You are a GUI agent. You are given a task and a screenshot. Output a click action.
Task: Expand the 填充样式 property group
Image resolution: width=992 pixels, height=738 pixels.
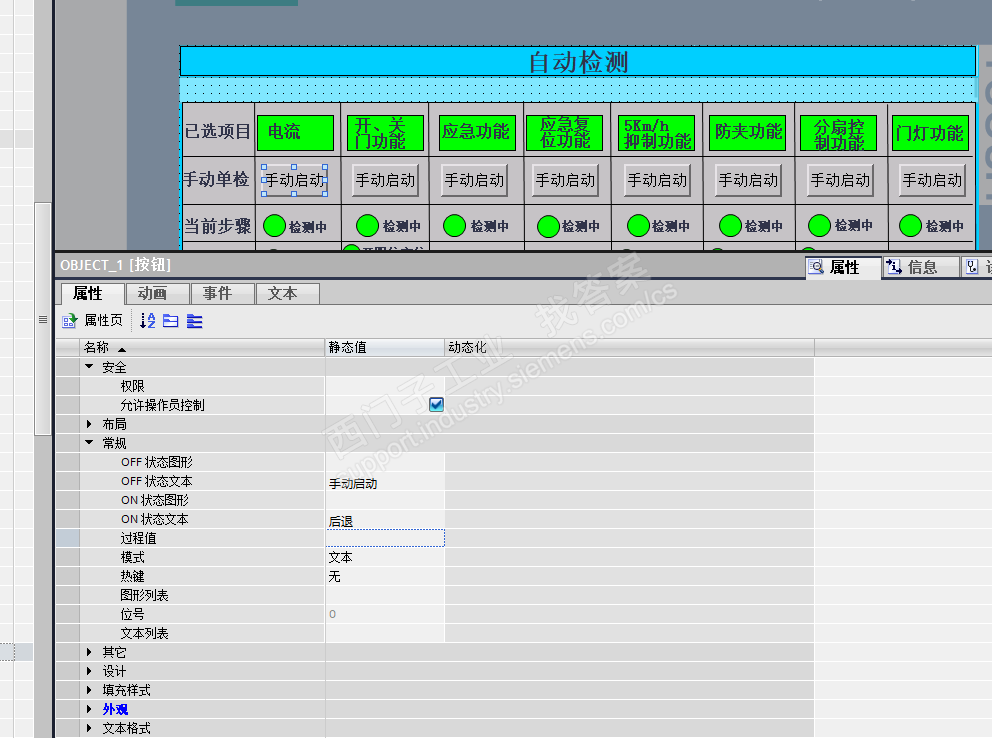click(89, 689)
